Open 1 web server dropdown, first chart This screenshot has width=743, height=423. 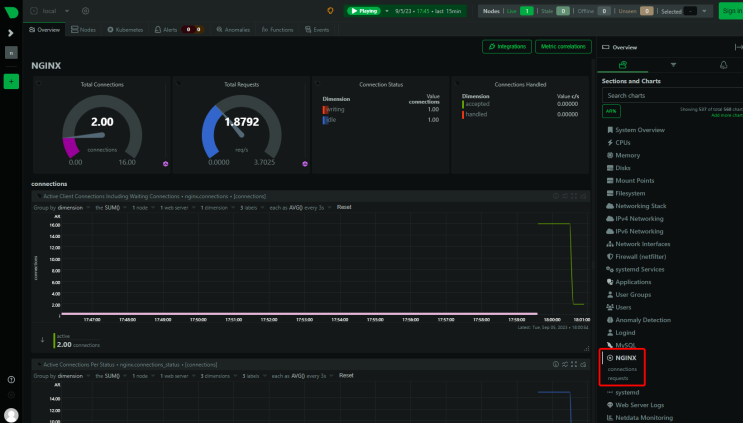coord(177,207)
